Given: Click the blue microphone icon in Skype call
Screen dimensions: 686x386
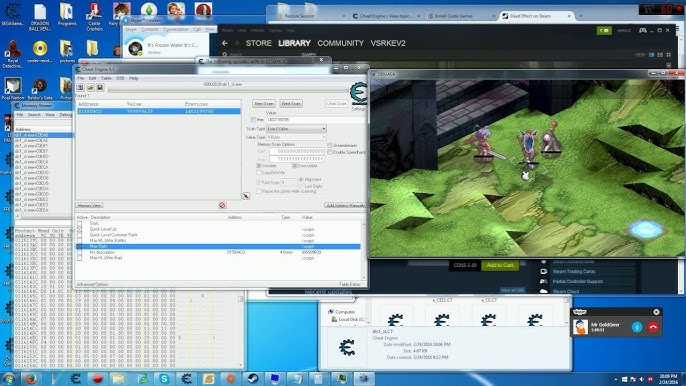Looking at the screenshot, I should [637, 327].
